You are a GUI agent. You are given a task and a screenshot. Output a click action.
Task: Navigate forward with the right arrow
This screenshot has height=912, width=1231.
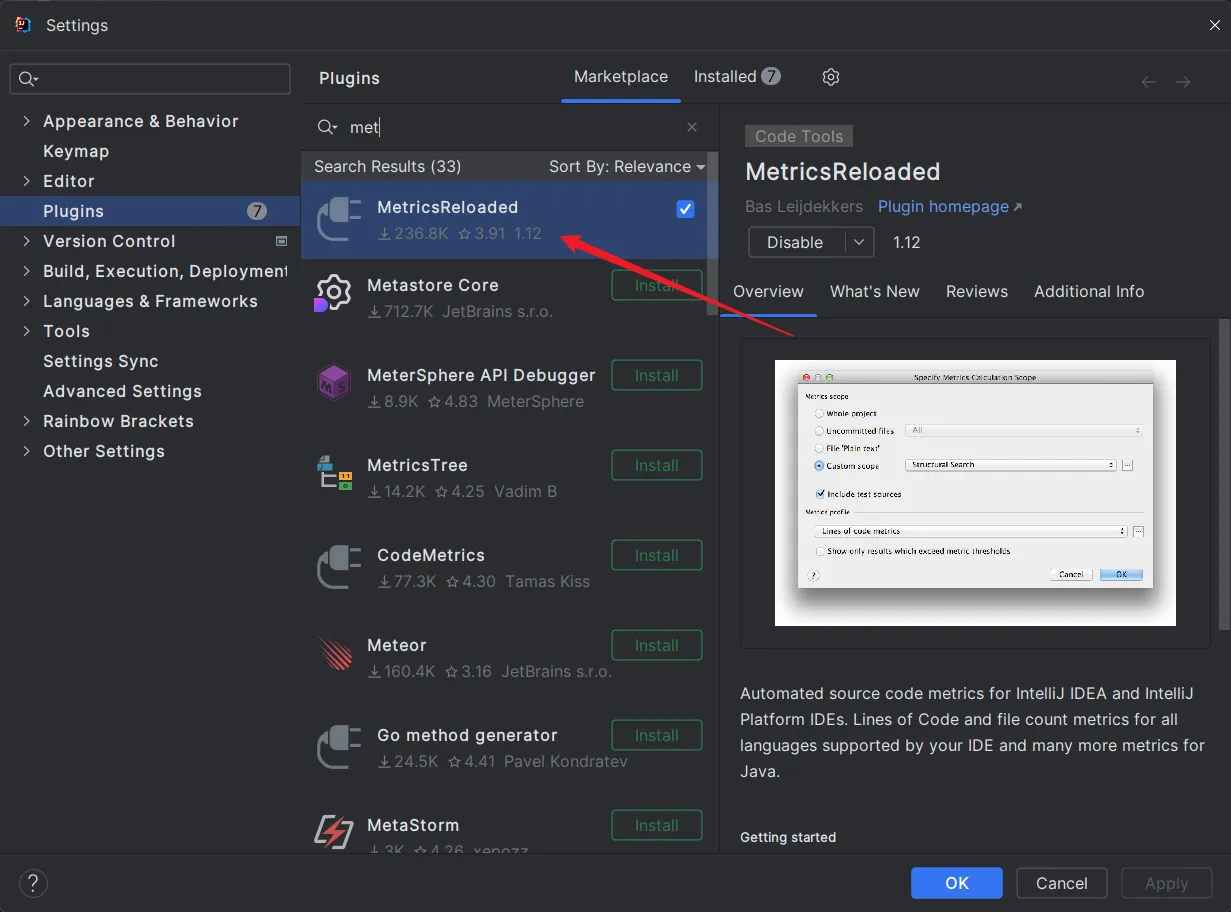[1183, 82]
